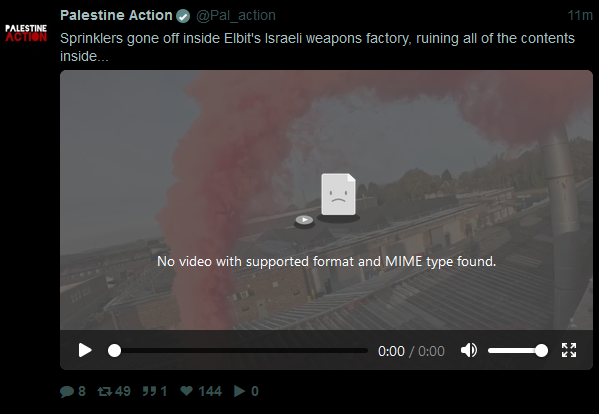599x414 pixels.
Task: Click the verified checkmark badge
Action: tap(183, 16)
